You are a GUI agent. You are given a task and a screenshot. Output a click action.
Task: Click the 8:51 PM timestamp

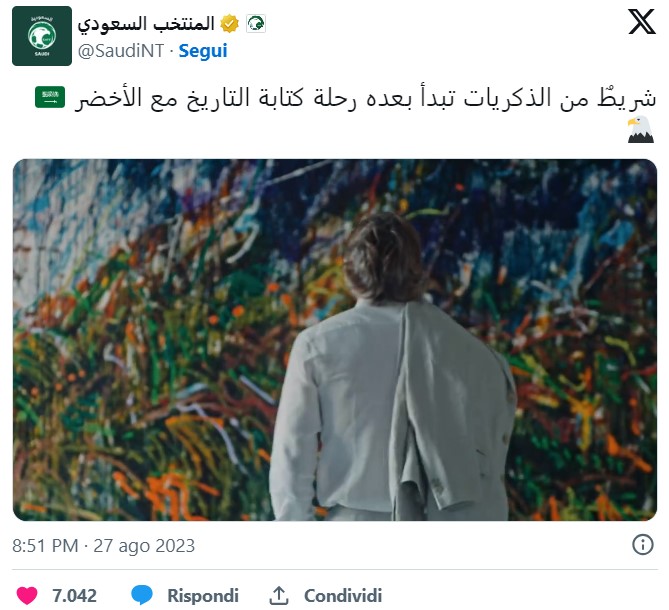[45, 546]
